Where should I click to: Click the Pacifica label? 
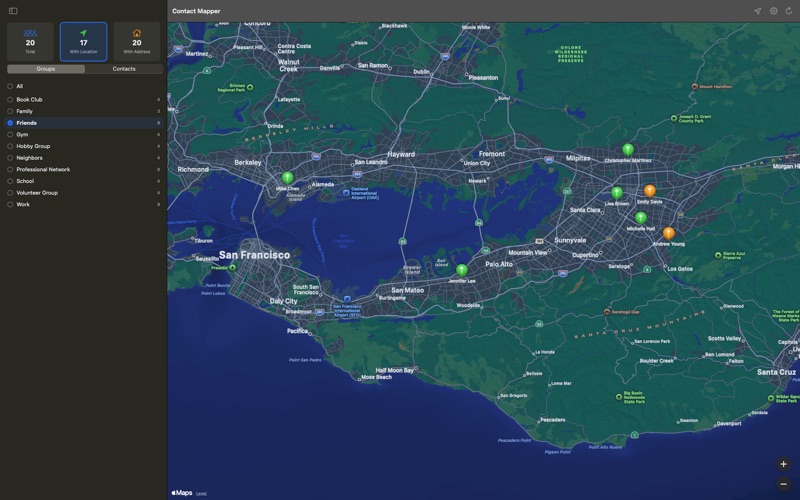(x=297, y=331)
